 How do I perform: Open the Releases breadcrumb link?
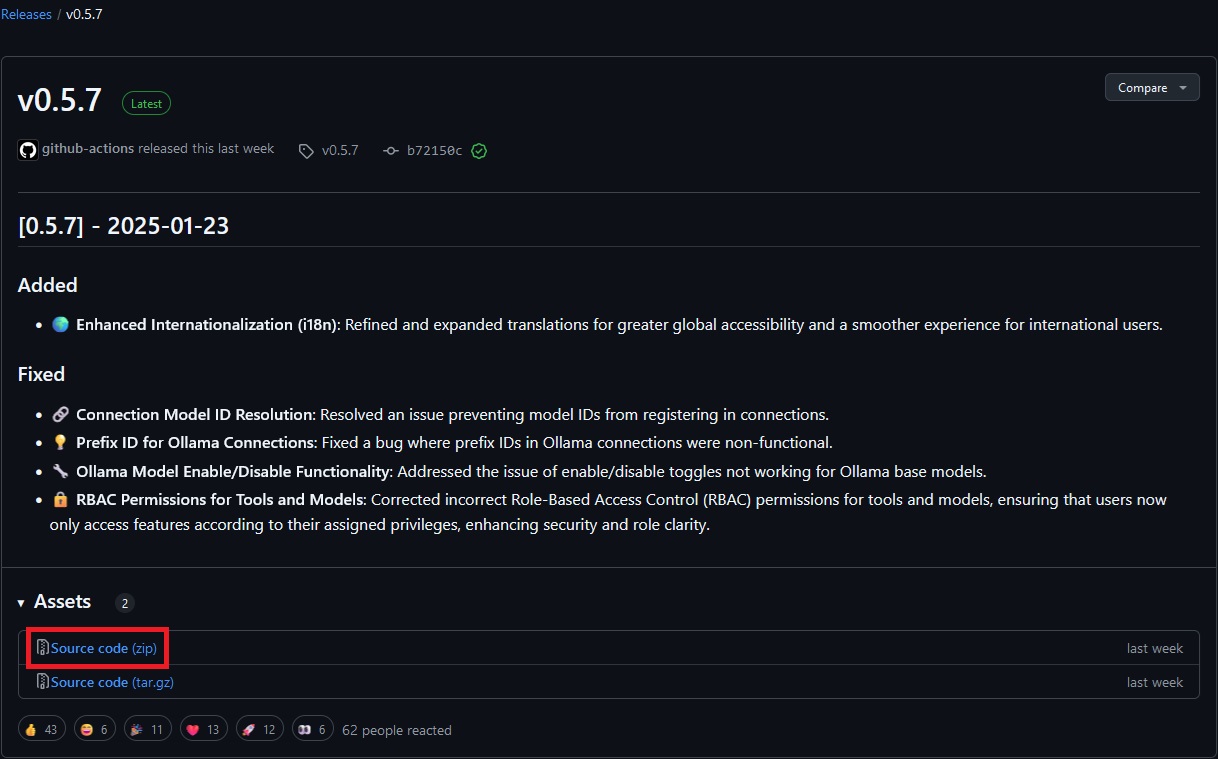tap(26, 15)
